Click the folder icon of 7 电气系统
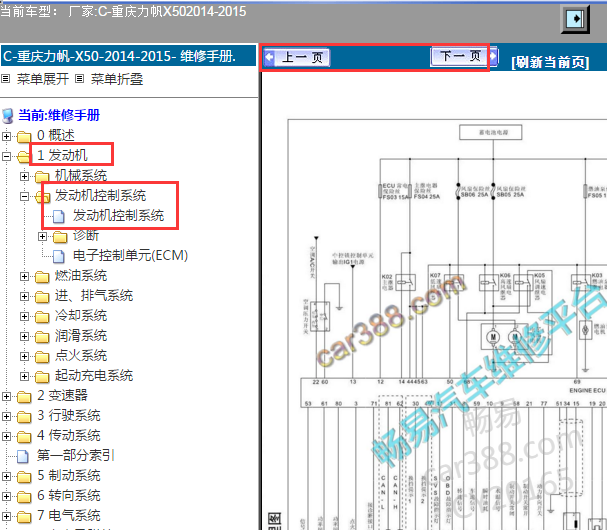Viewport: 607px width, 530px height. (x=24, y=517)
